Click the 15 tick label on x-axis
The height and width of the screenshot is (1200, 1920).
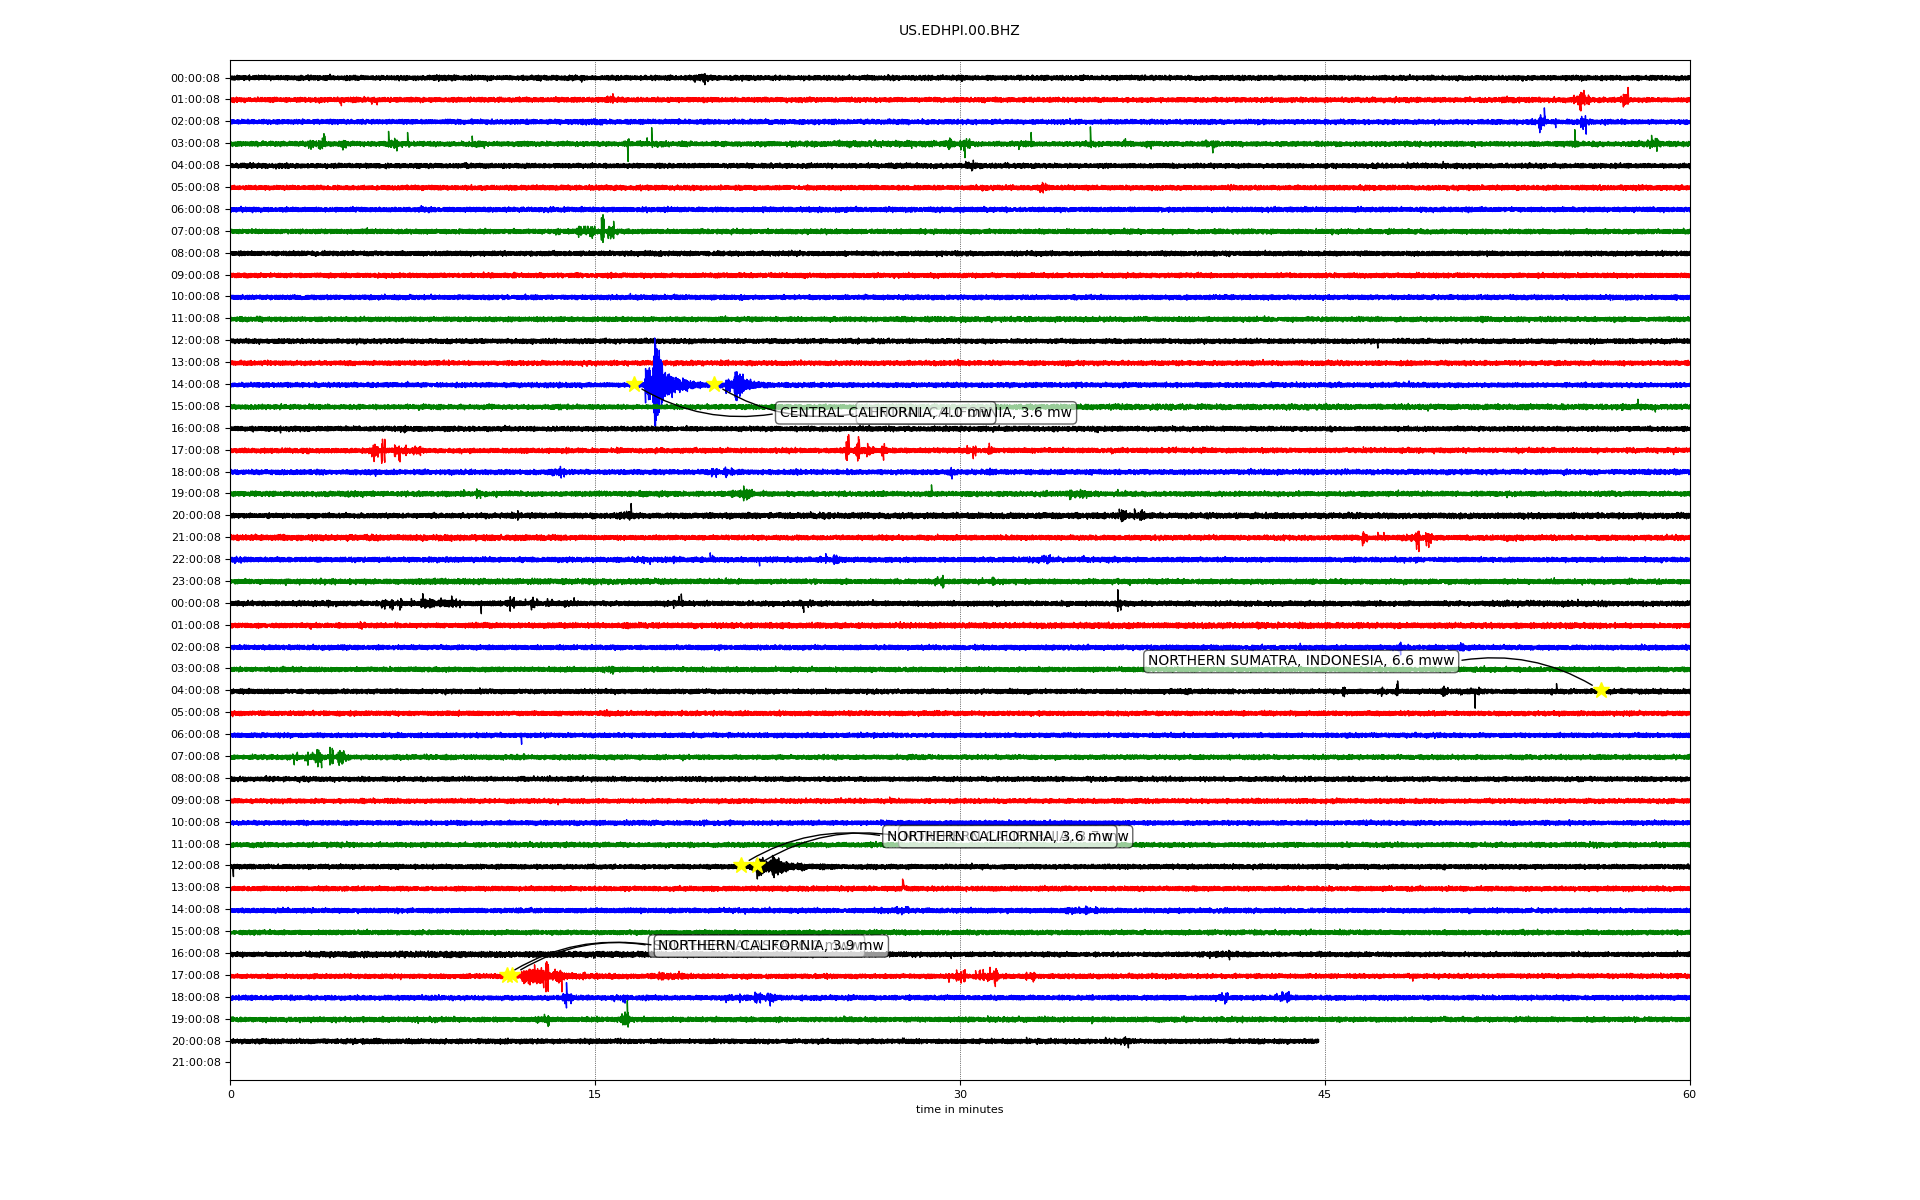tap(595, 1094)
